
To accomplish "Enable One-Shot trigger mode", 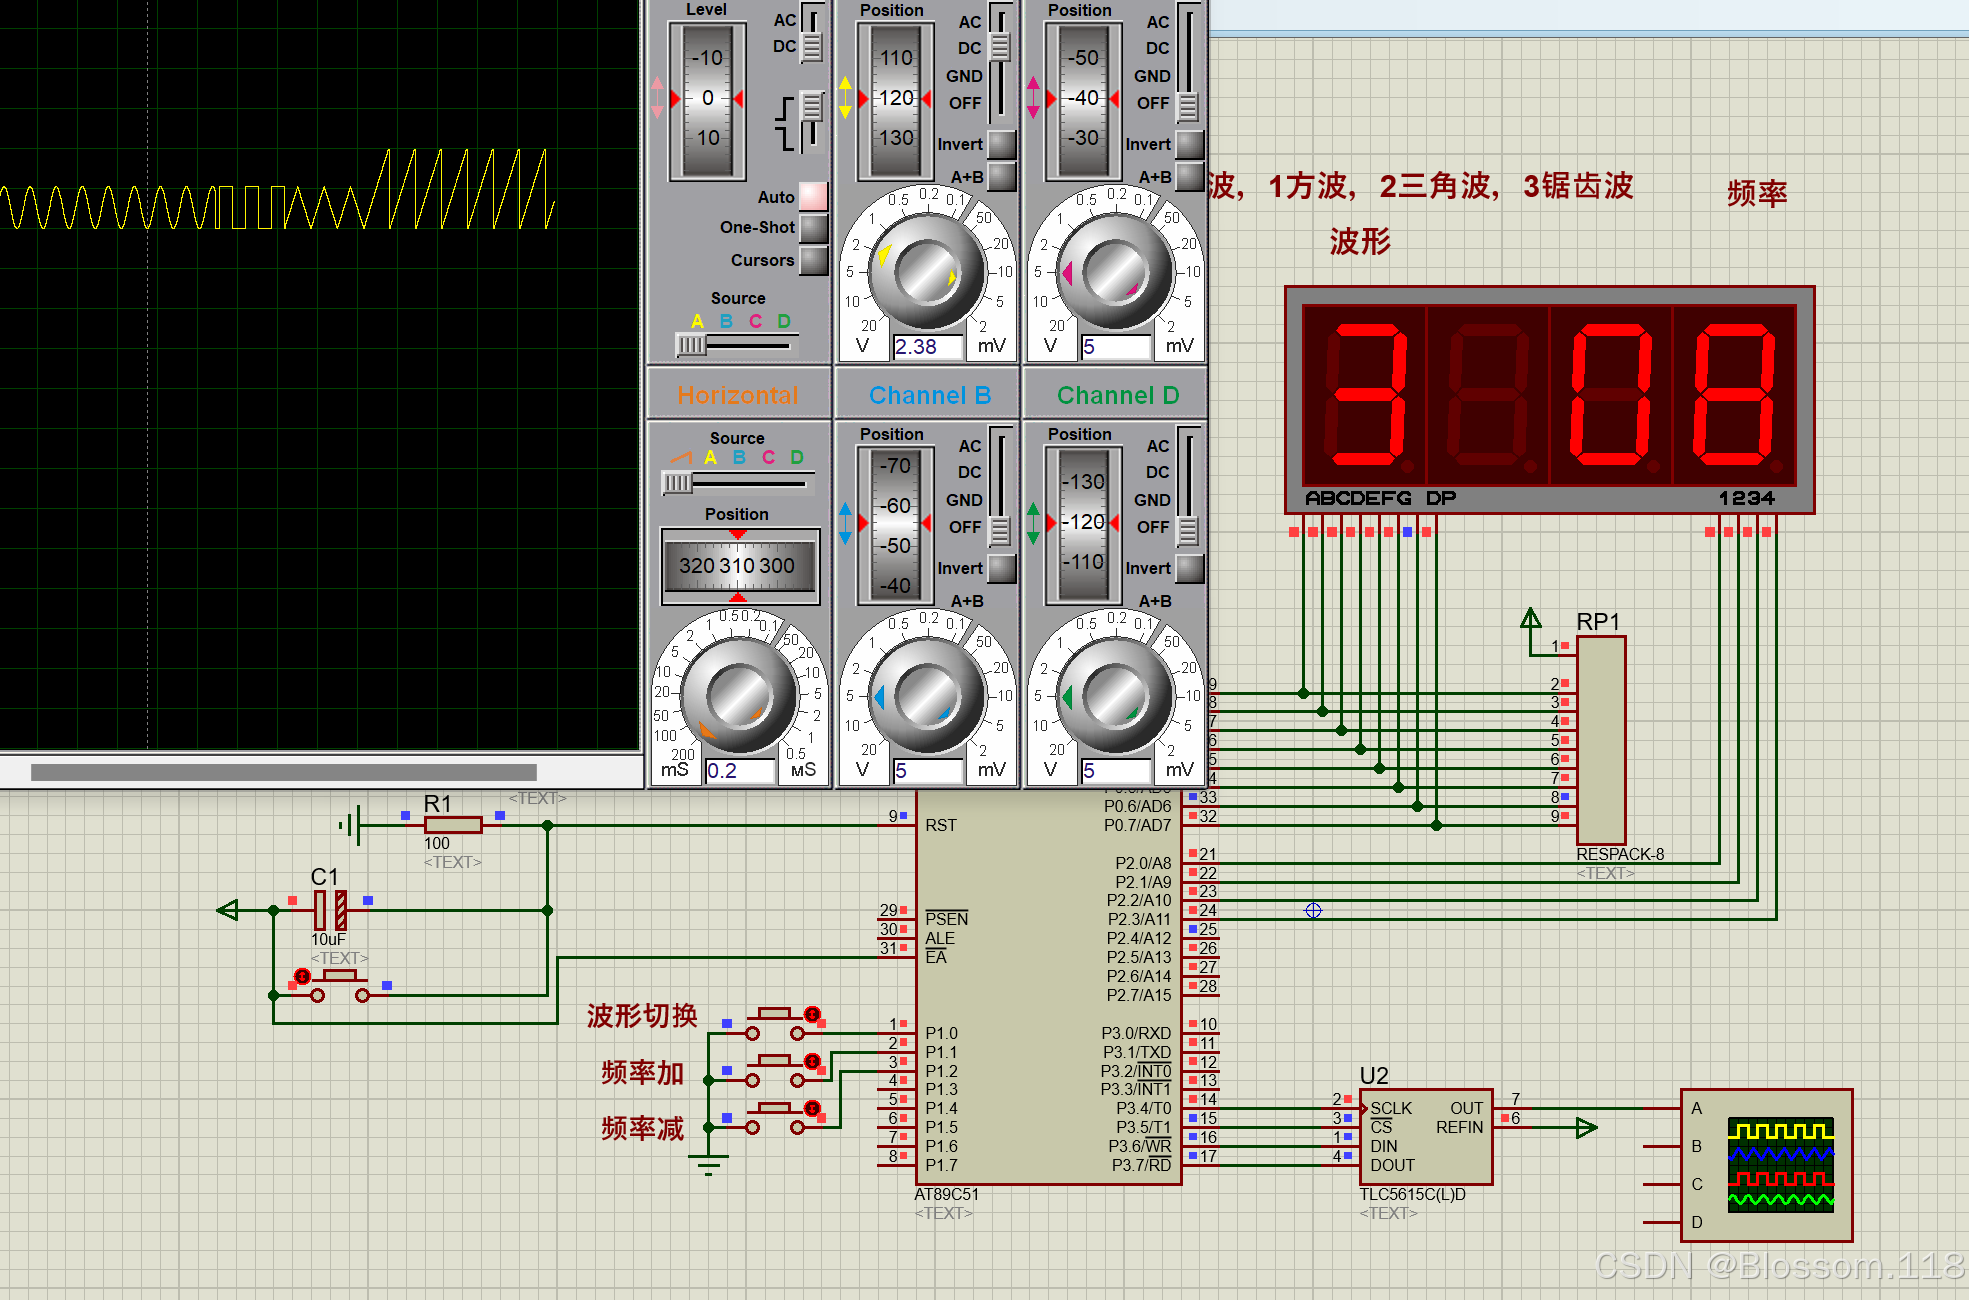I will [x=813, y=228].
